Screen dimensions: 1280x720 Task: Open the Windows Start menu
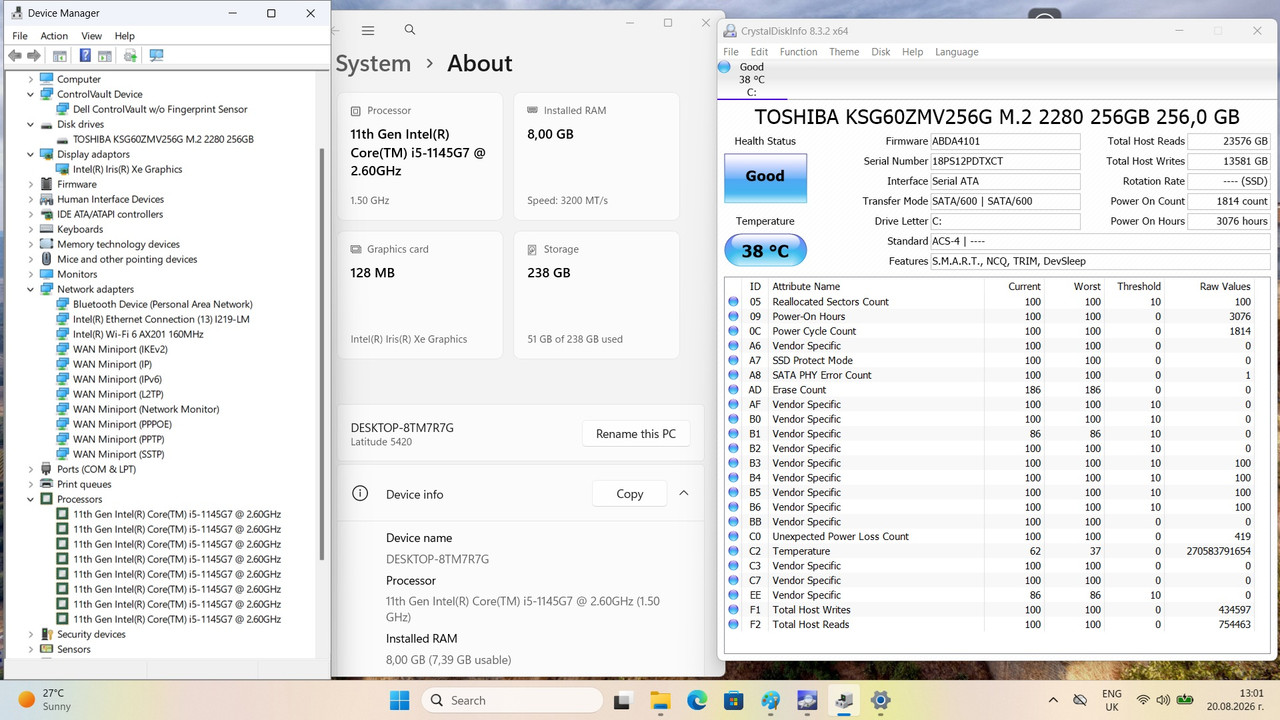[x=399, y=700]
